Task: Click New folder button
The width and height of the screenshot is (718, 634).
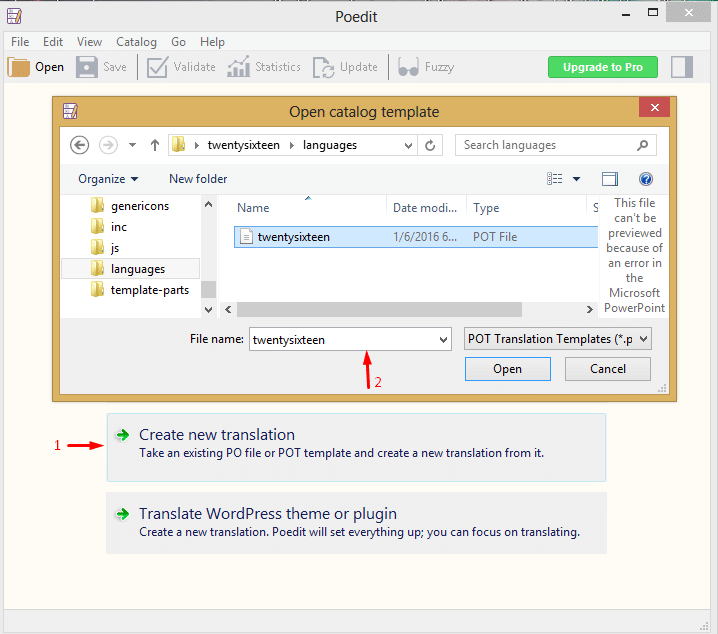Action: (198, 179)
